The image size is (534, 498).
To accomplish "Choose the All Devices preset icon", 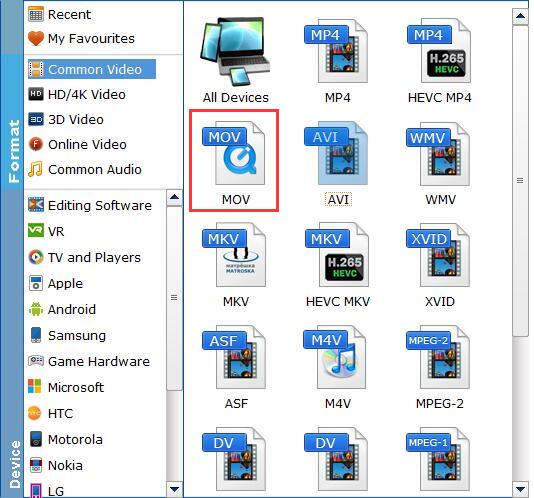I will (x=235, y=51).
